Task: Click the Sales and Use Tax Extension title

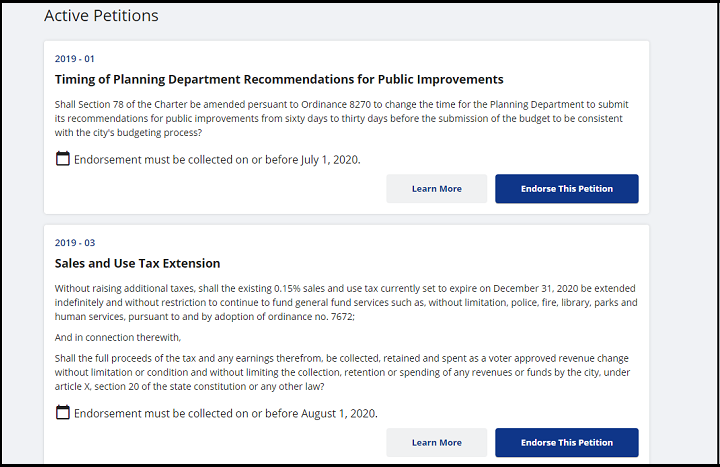Action: [x=137, y=263]
